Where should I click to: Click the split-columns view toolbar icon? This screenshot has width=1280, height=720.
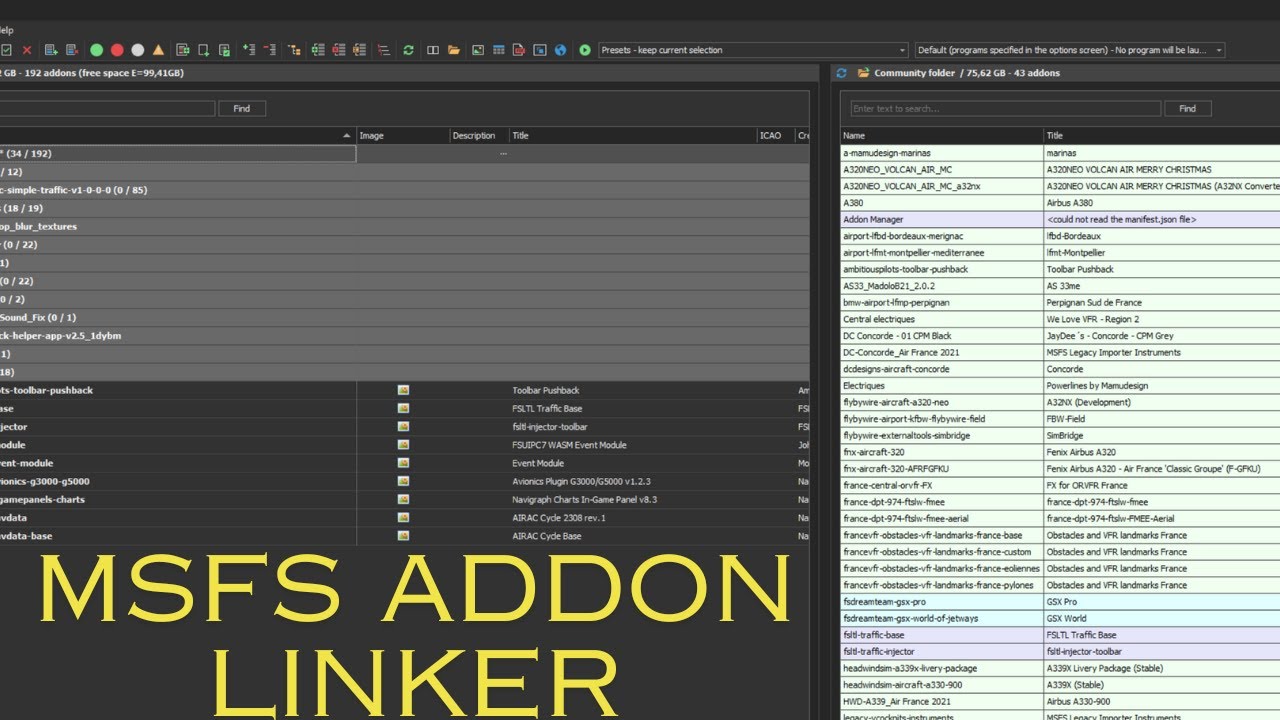432,50
